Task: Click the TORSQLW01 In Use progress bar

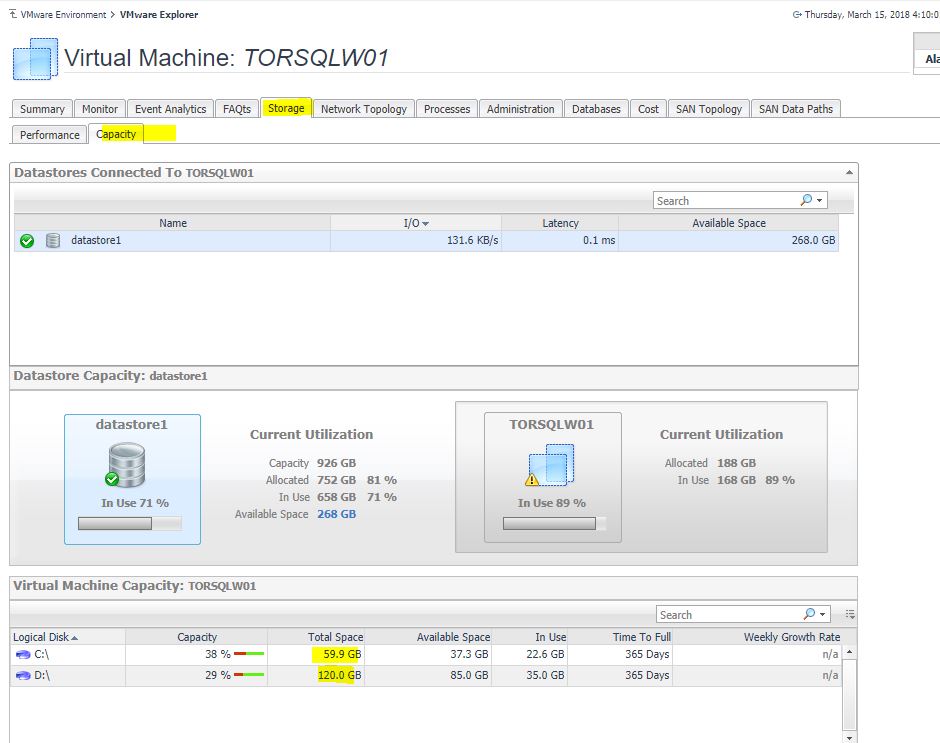Action: [555, 524]
